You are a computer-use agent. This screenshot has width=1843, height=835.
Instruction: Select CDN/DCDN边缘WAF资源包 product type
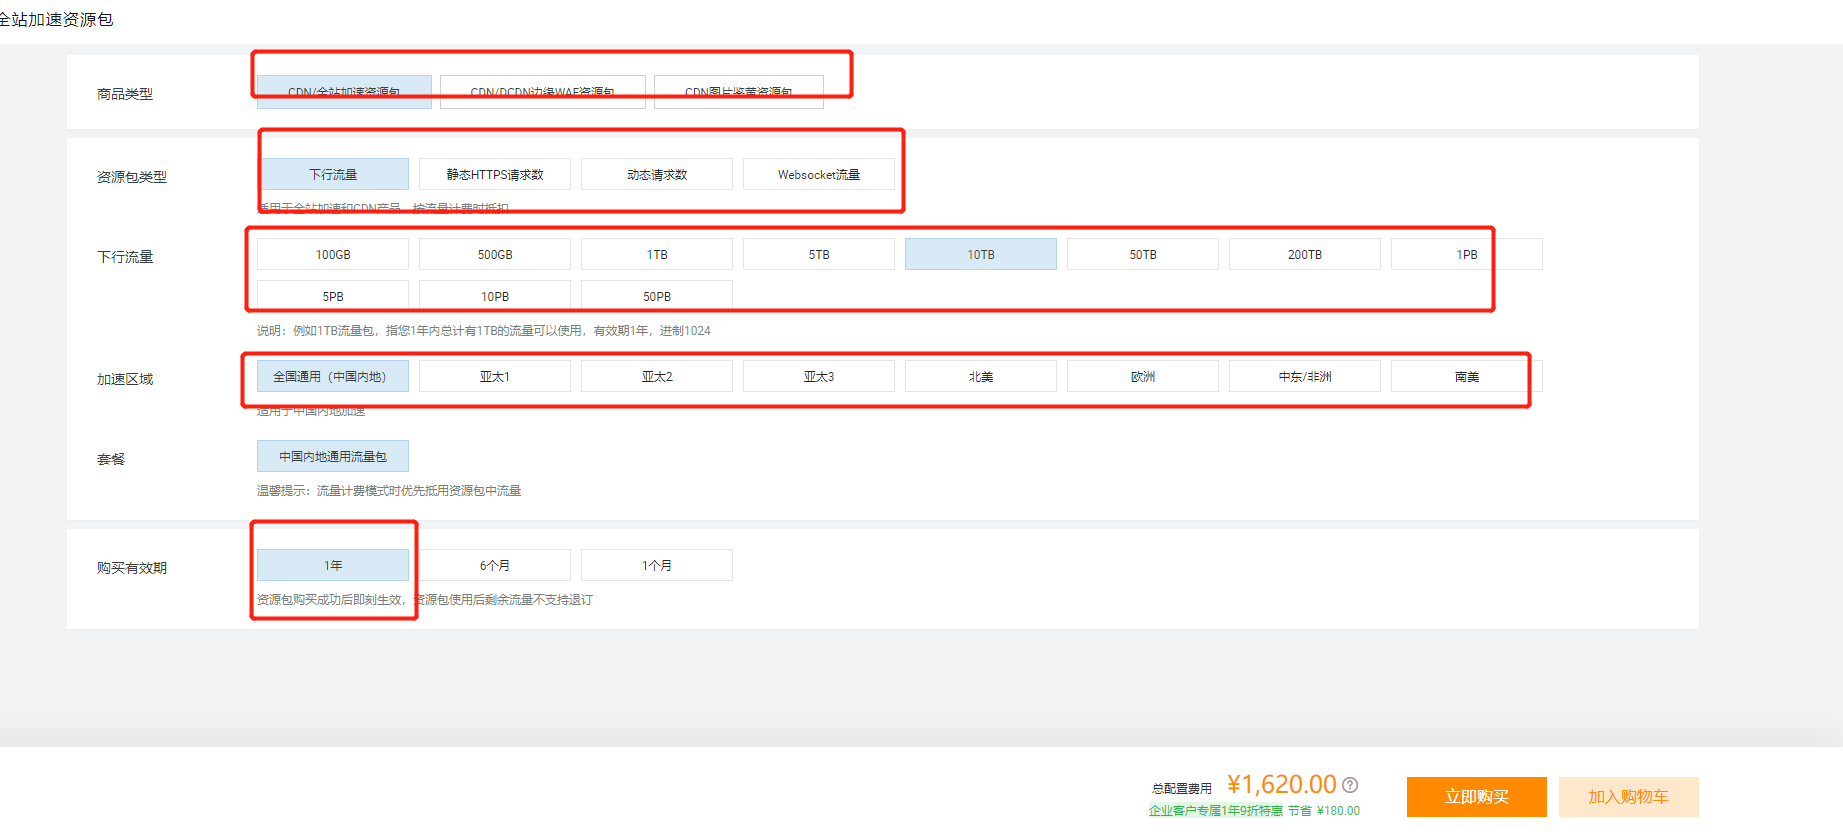tap(542, 92)
